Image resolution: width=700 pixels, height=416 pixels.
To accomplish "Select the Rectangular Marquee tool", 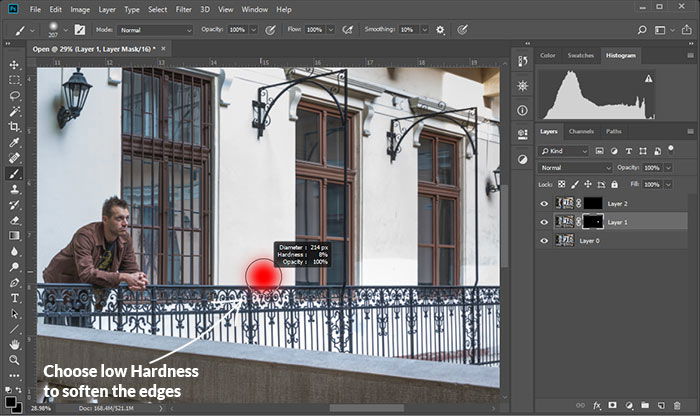I will [x=14, y=80].
